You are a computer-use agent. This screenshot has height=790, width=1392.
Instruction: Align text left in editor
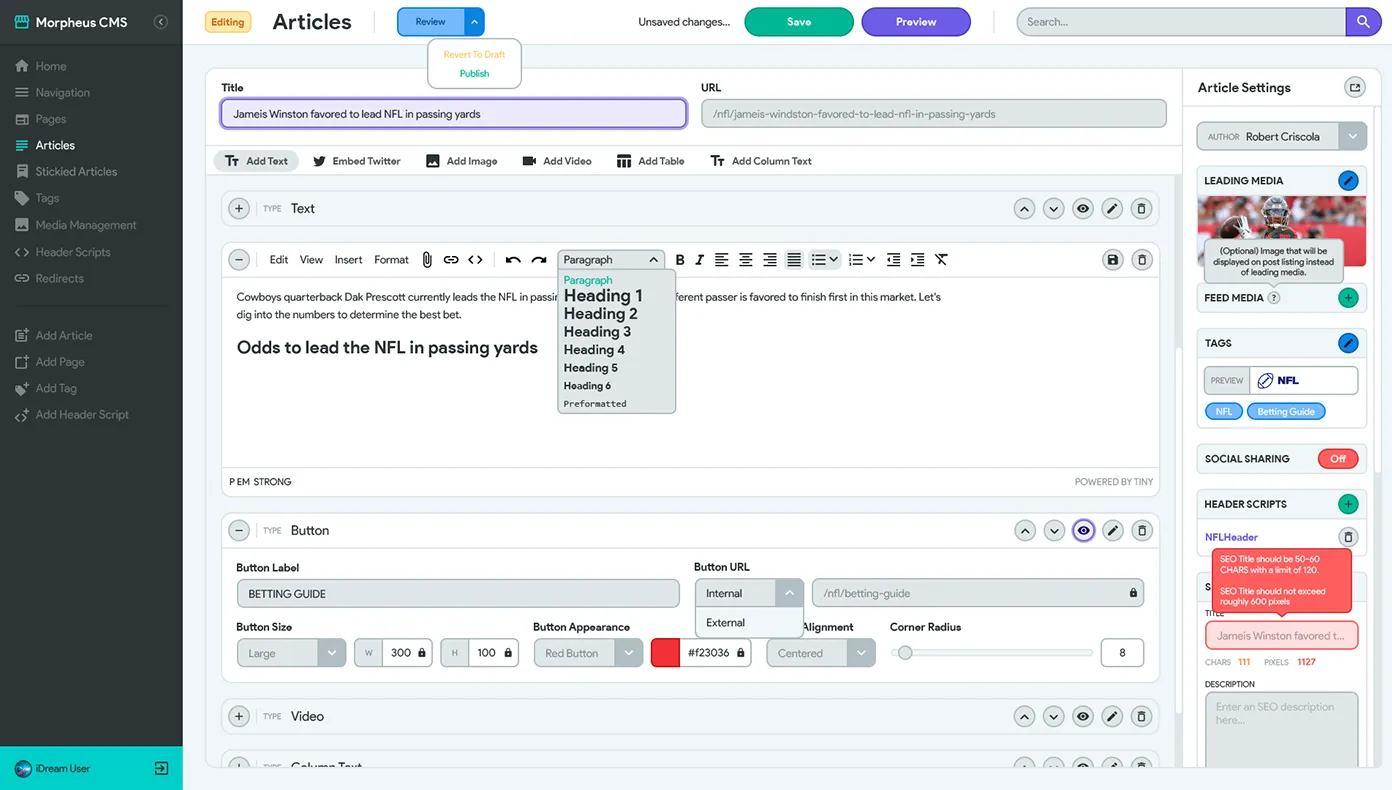721,260
